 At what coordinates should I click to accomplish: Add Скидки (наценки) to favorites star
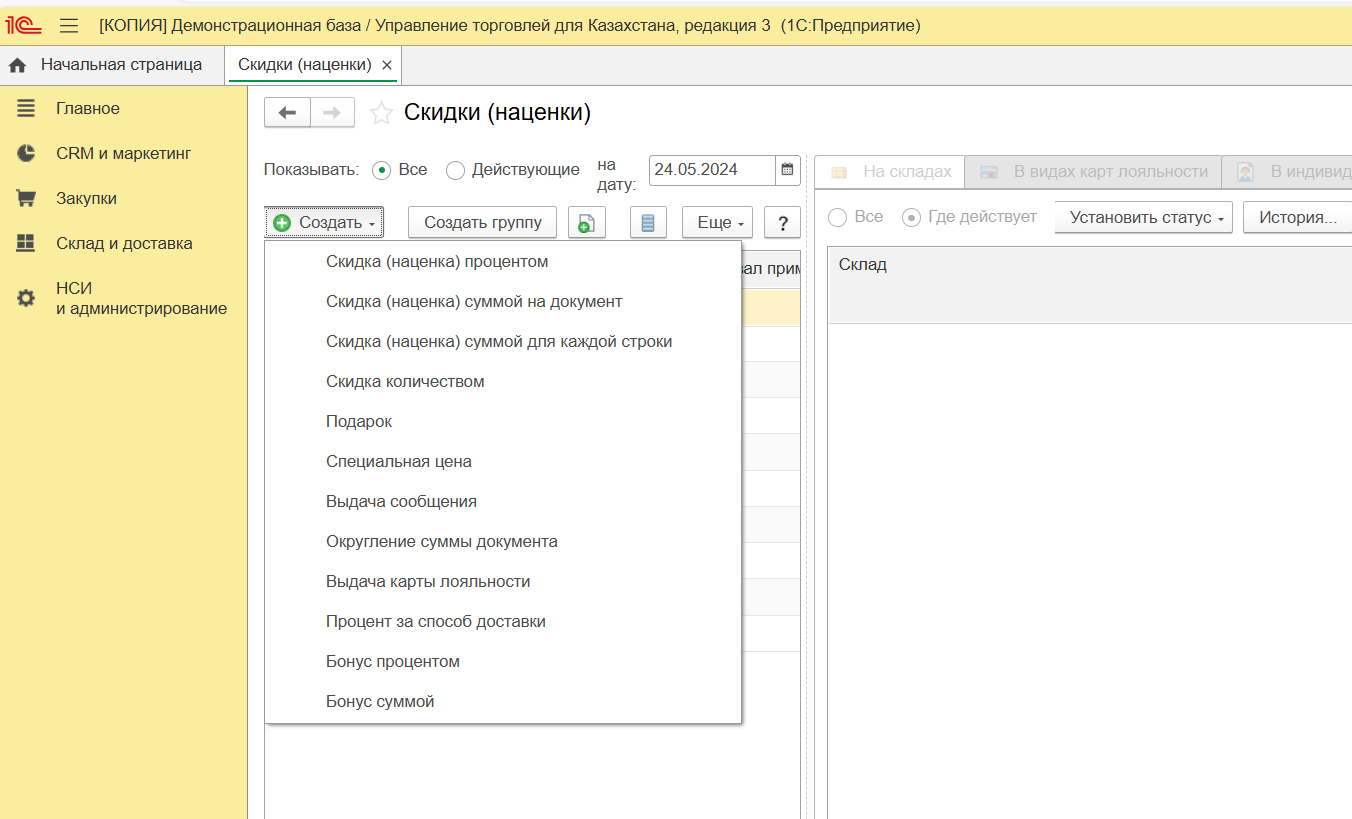381,113
